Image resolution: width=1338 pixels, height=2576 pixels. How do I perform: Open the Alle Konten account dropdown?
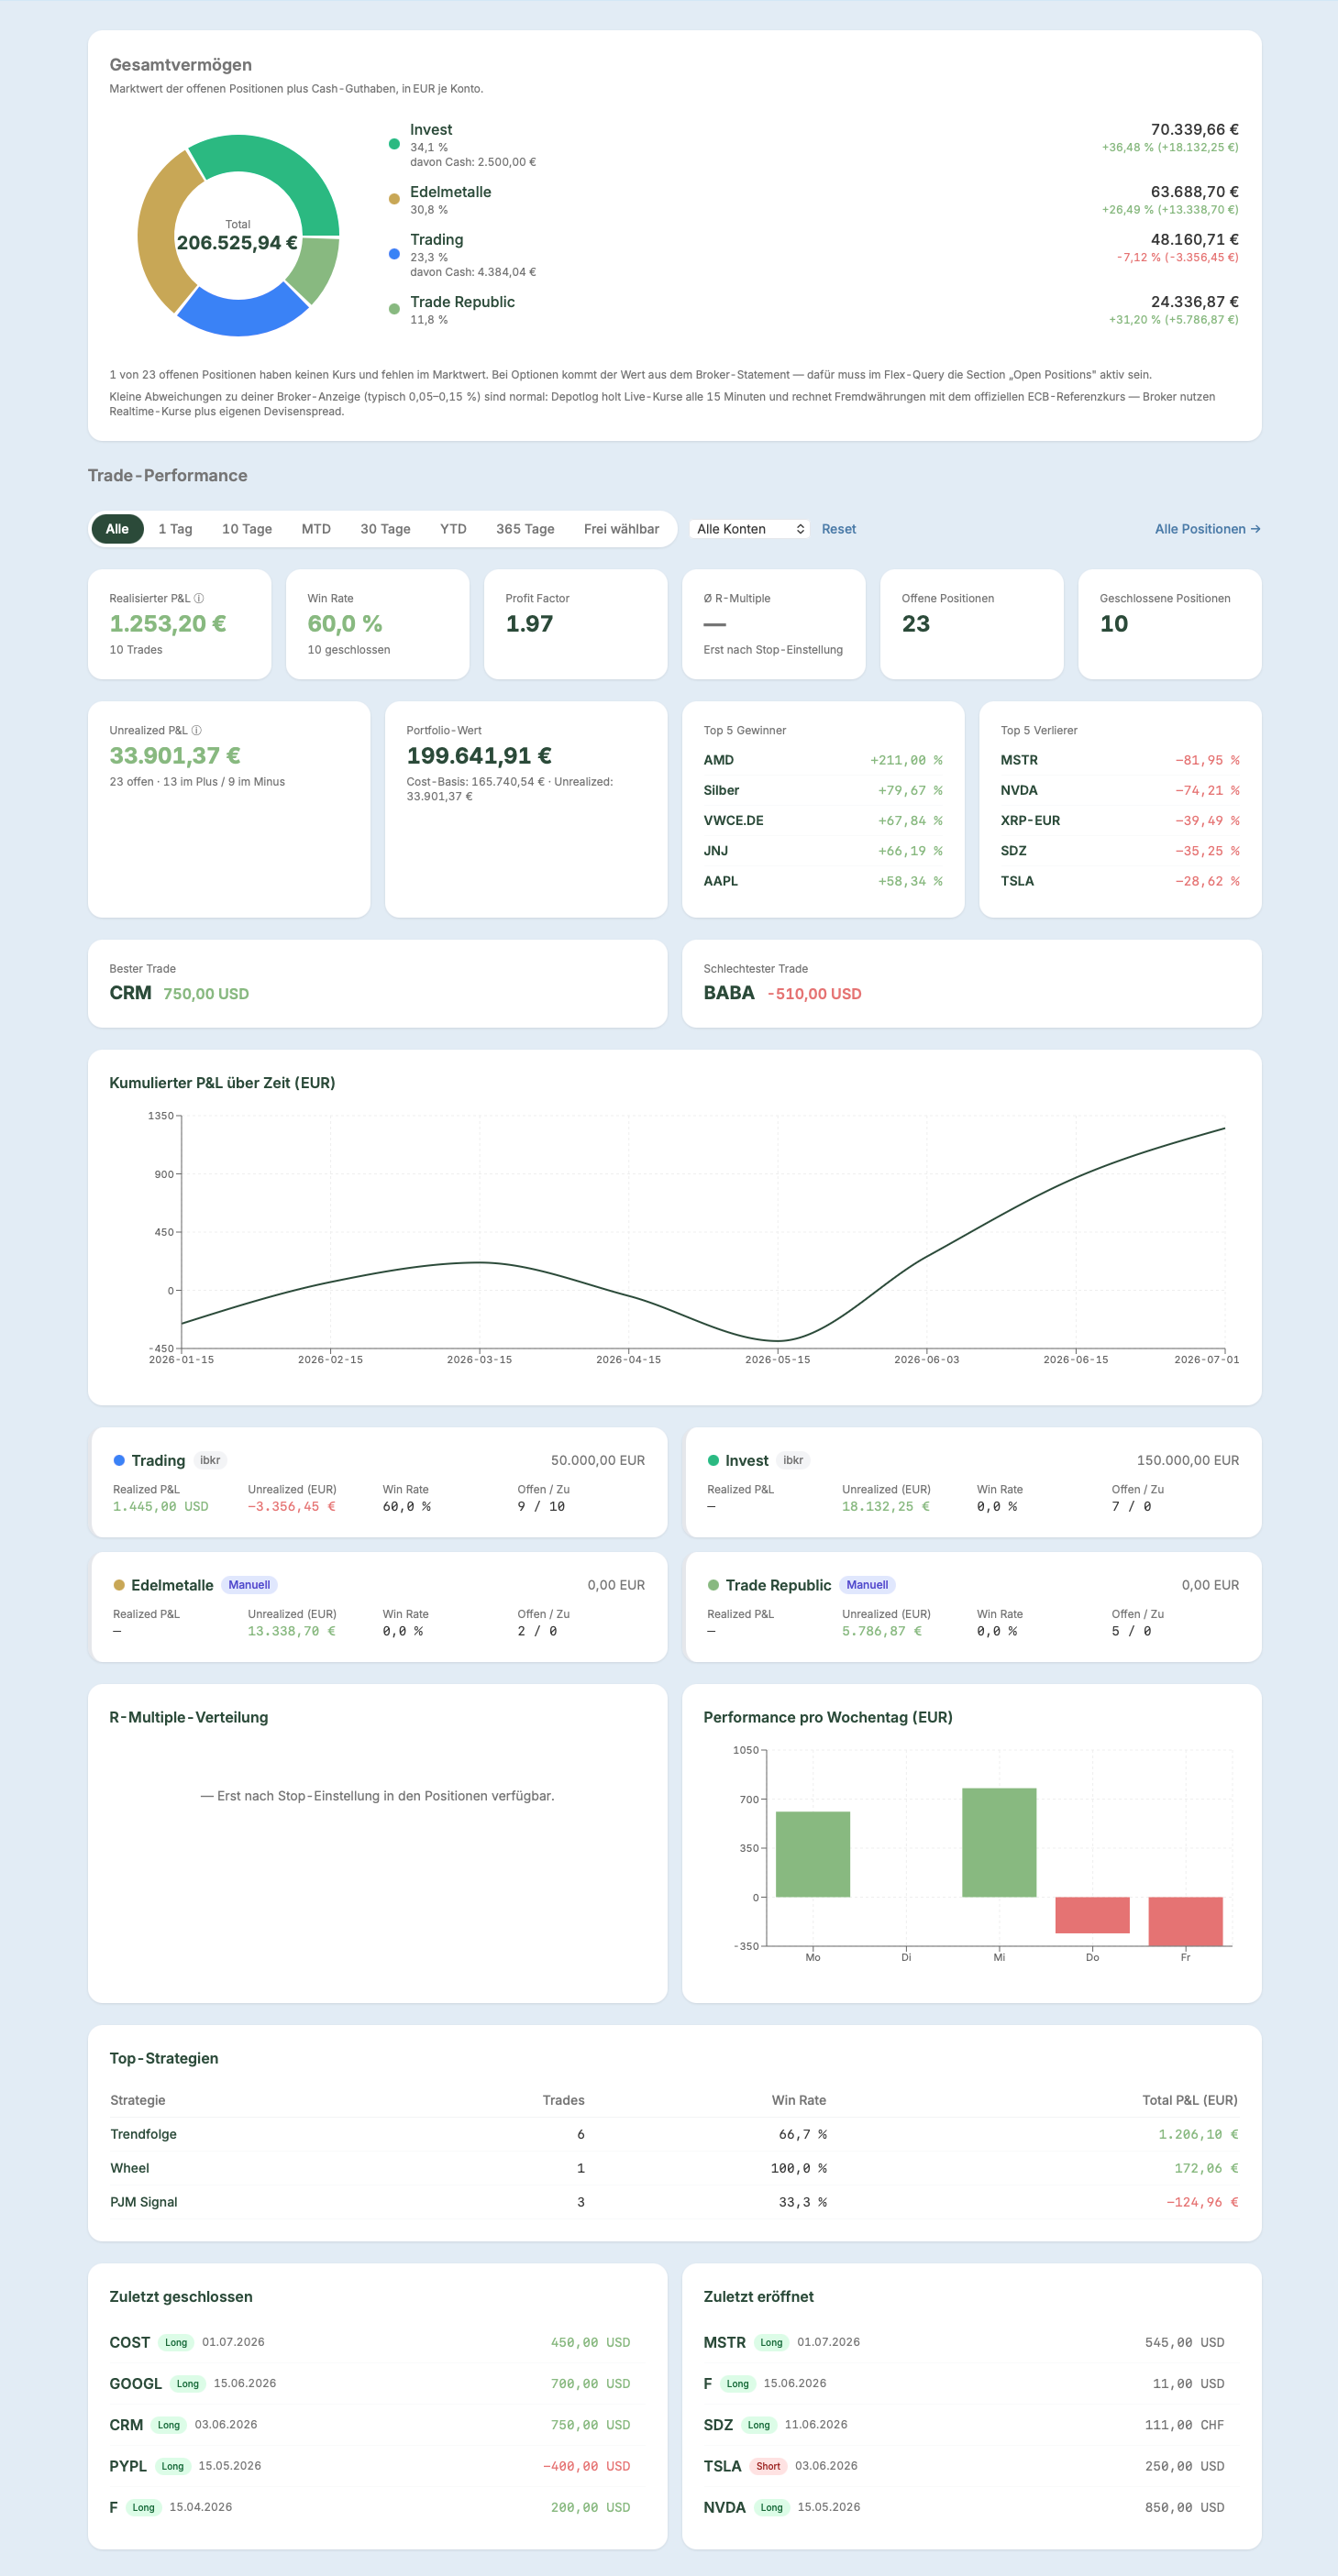(750, 529)
